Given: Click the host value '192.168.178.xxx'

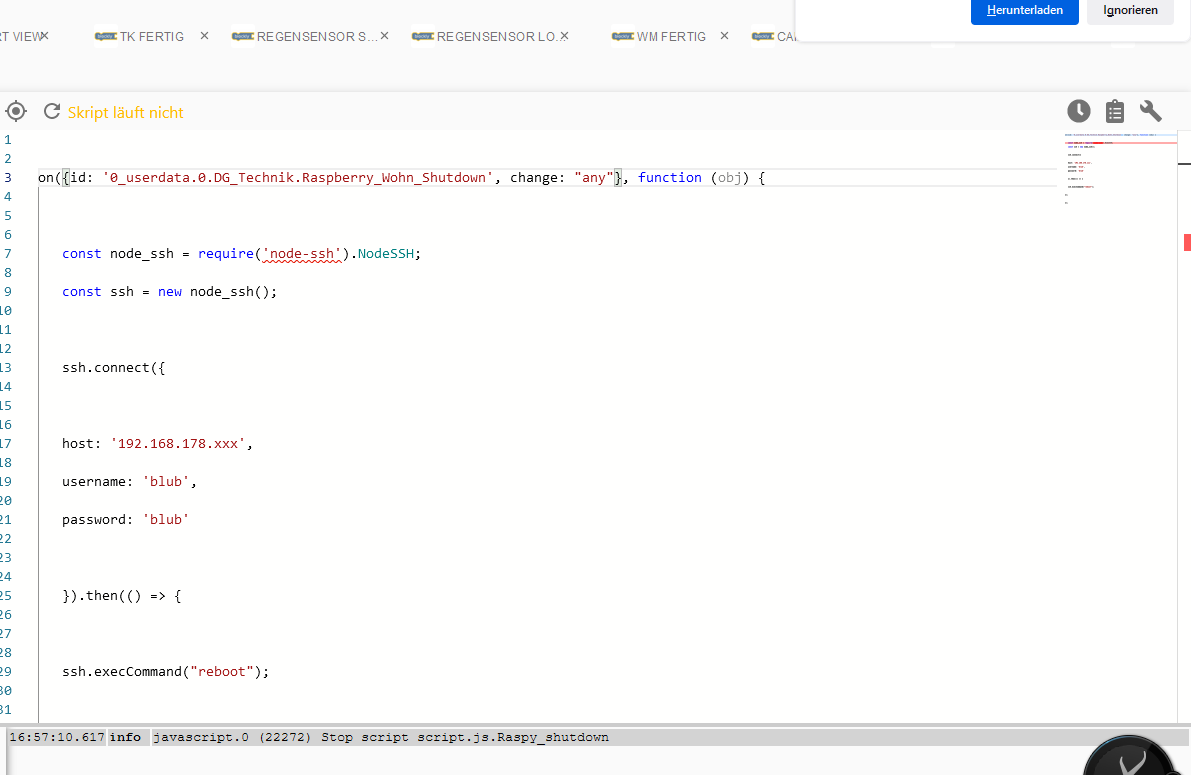Looking at the screenshot, I should pyautogui.click(x=178, y=444).
